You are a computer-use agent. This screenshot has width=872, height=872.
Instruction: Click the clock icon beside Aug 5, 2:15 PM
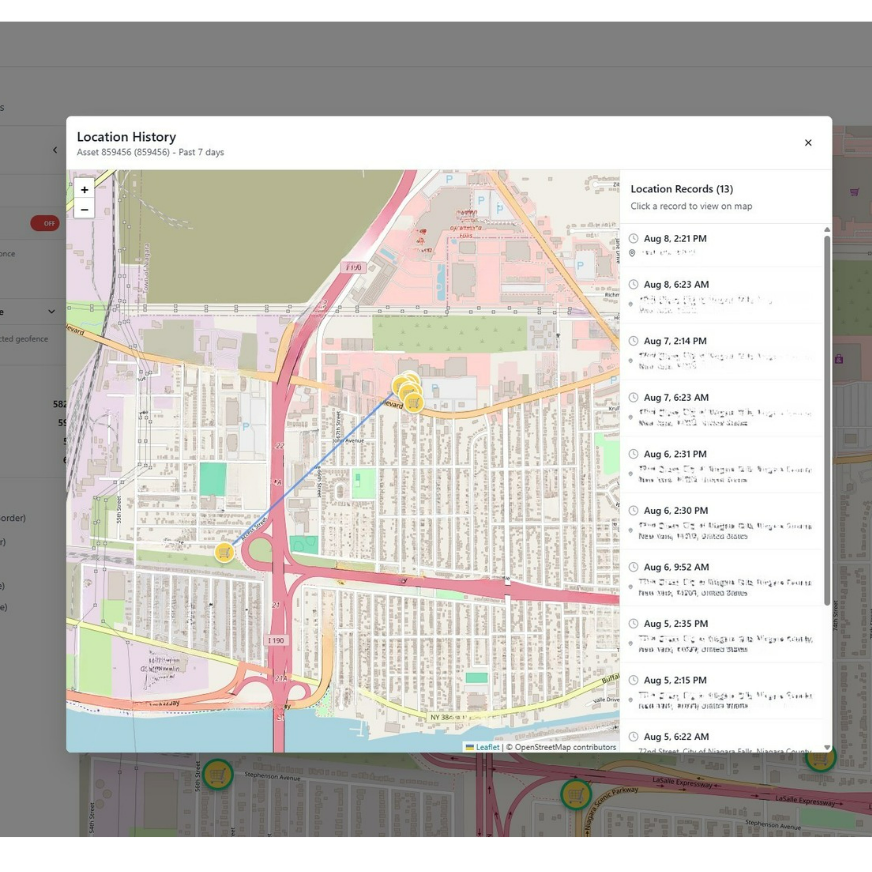[x=633, y=680]
